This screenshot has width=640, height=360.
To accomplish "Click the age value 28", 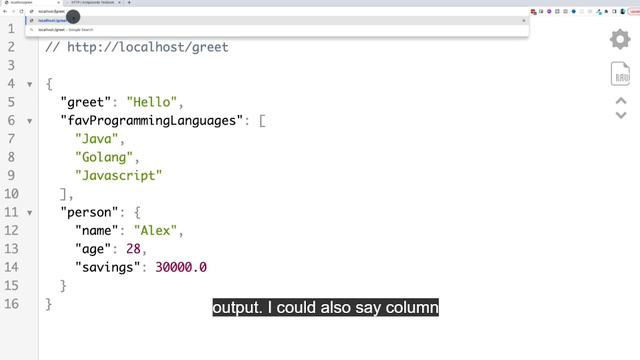I will 133,249.
